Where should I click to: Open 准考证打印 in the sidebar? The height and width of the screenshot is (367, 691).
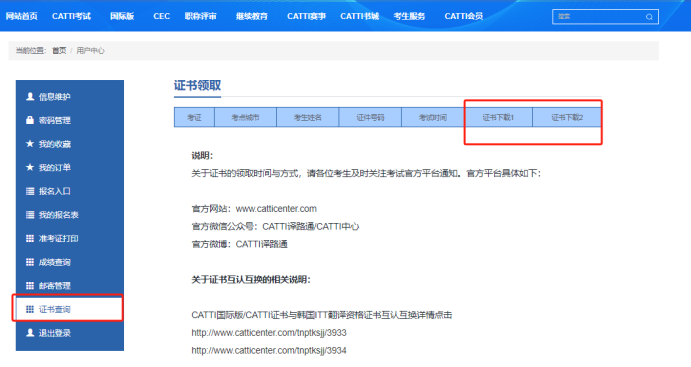(59, 238)
